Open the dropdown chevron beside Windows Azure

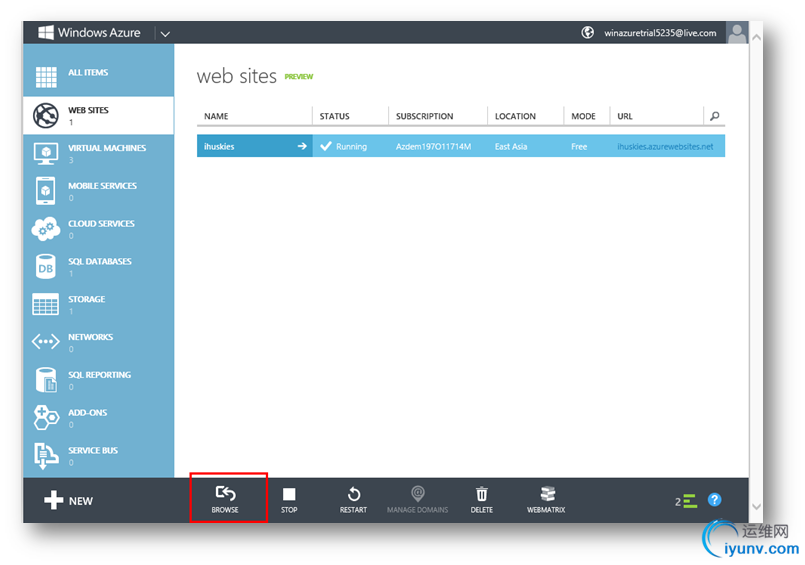[165, 34]
